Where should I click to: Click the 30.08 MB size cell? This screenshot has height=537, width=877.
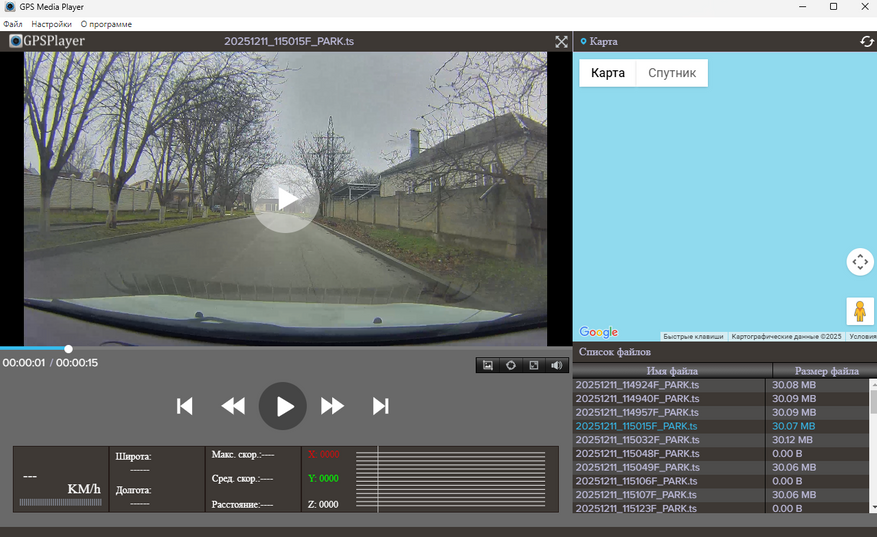794,385
